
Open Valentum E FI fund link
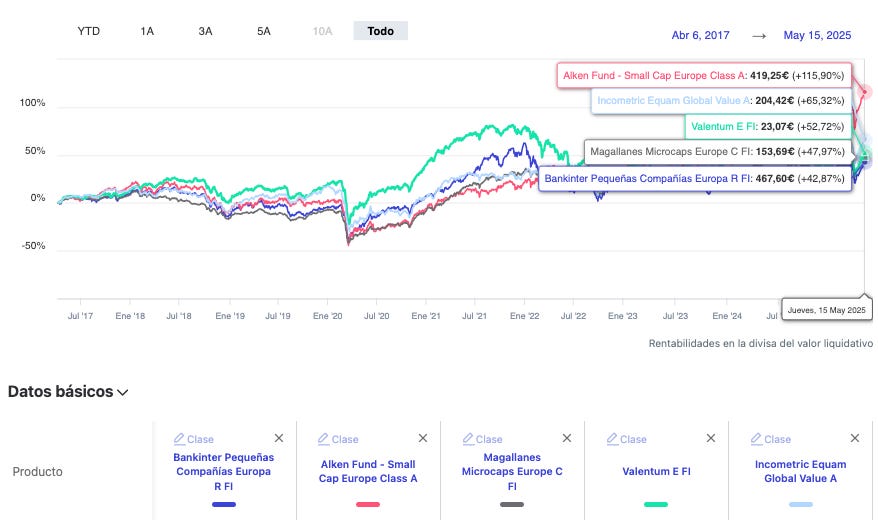[656, 471]
